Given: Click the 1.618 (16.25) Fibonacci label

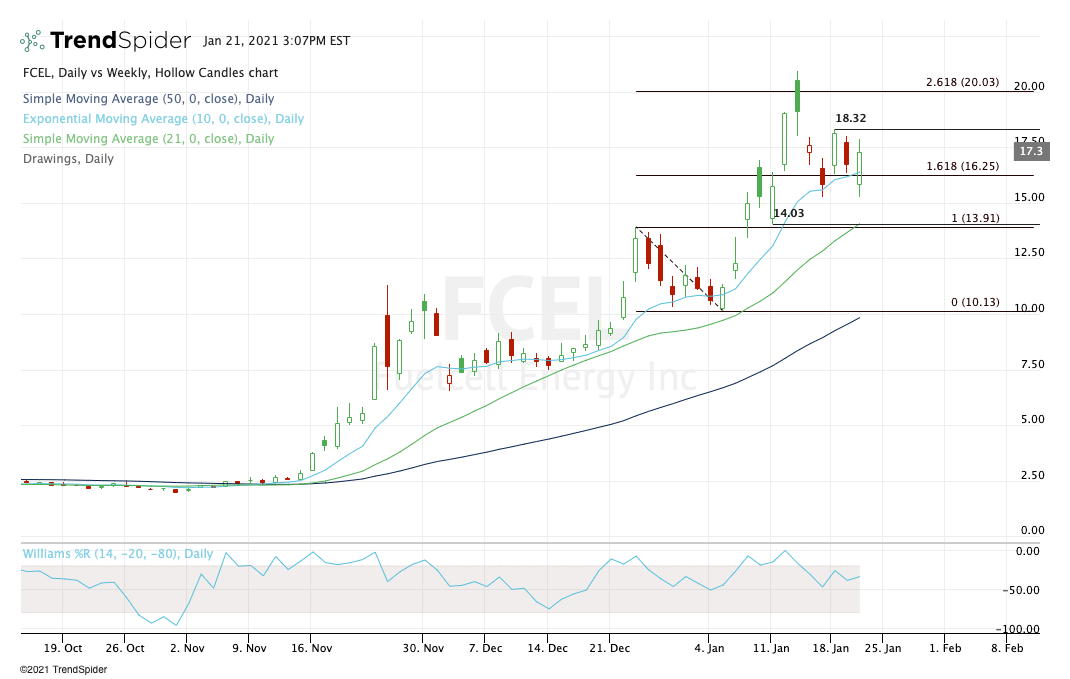Looking at the screenshot, I should pyautogui.click(x=962, y=166).
